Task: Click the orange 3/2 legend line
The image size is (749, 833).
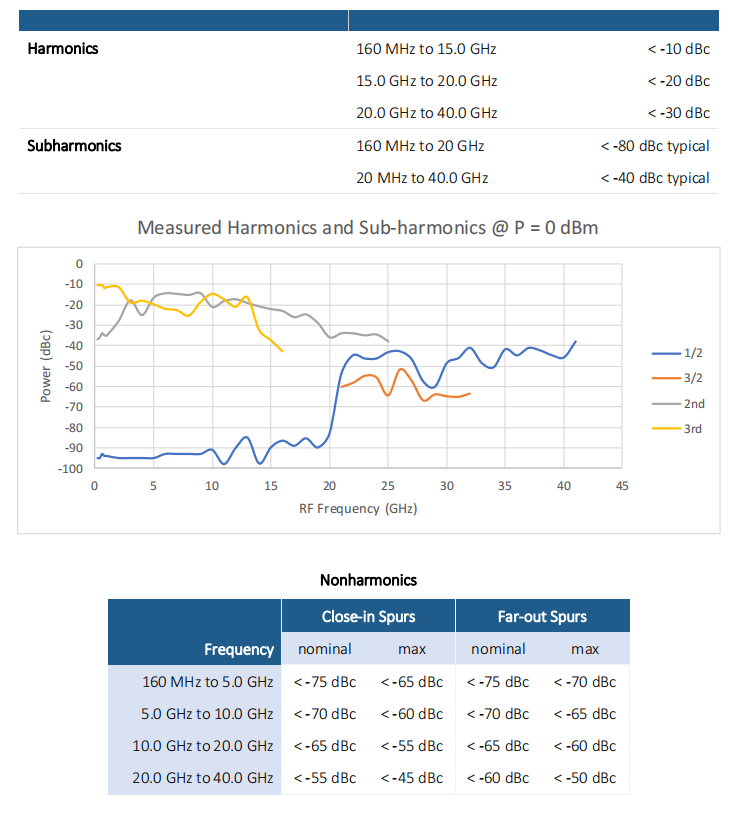Action: click(666, 378)
